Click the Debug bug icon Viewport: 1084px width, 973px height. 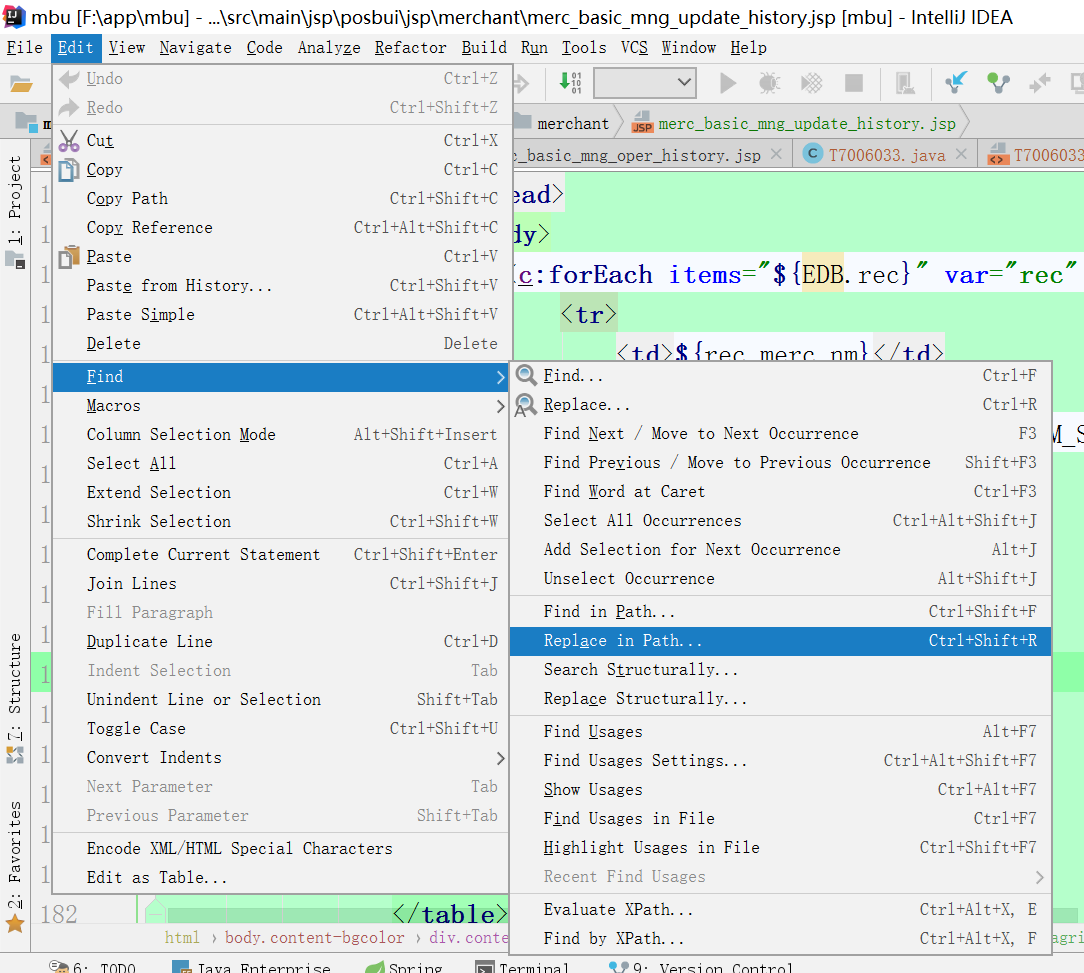click(769, 84)
